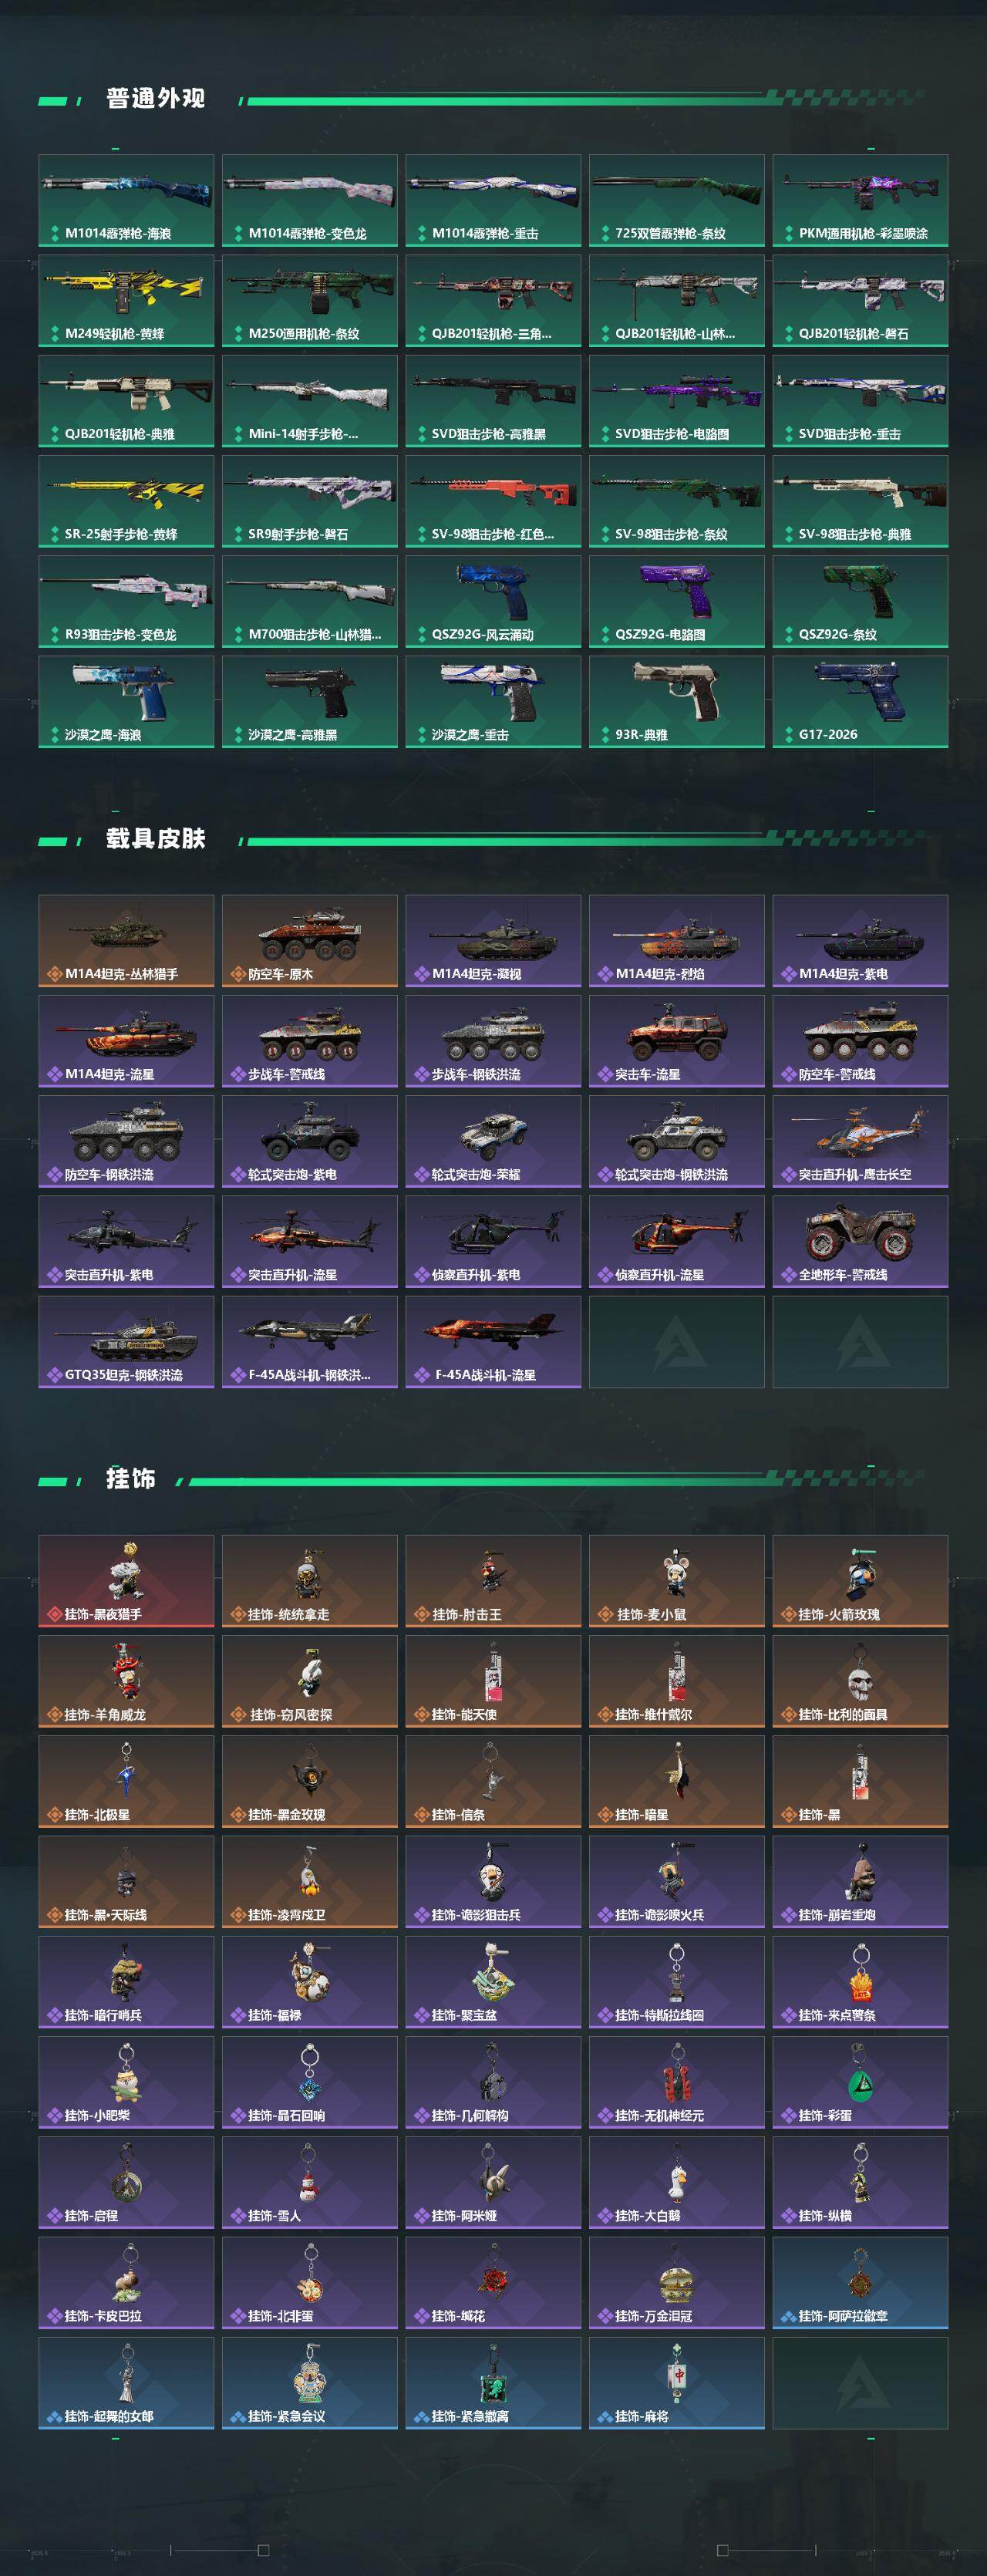Select the SVD狙击步枪-电路图 sniper skin
The height and width of the screenshot is (2576, 987).
coord(677,401)
